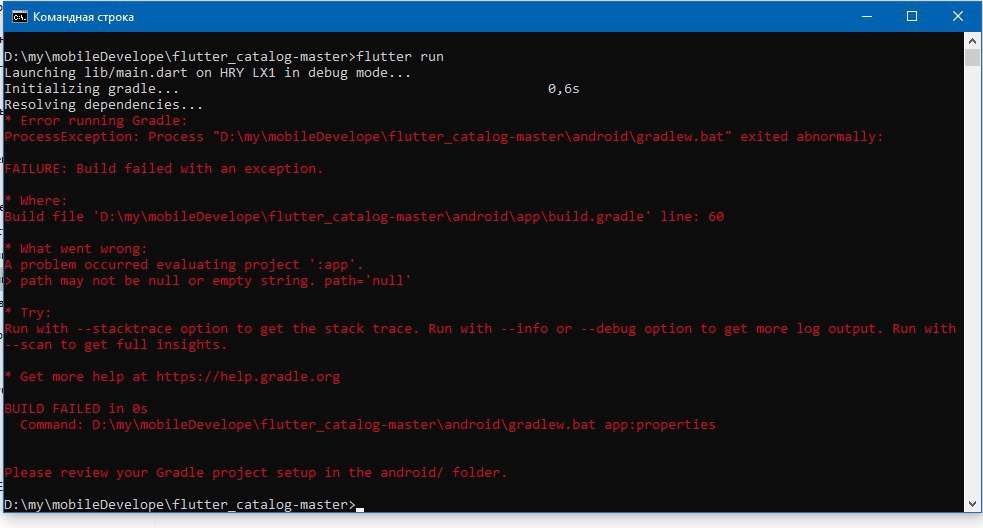Click 'FAILURE: Build failed with an exception.'
983x528 pixels.
(164, 169)
